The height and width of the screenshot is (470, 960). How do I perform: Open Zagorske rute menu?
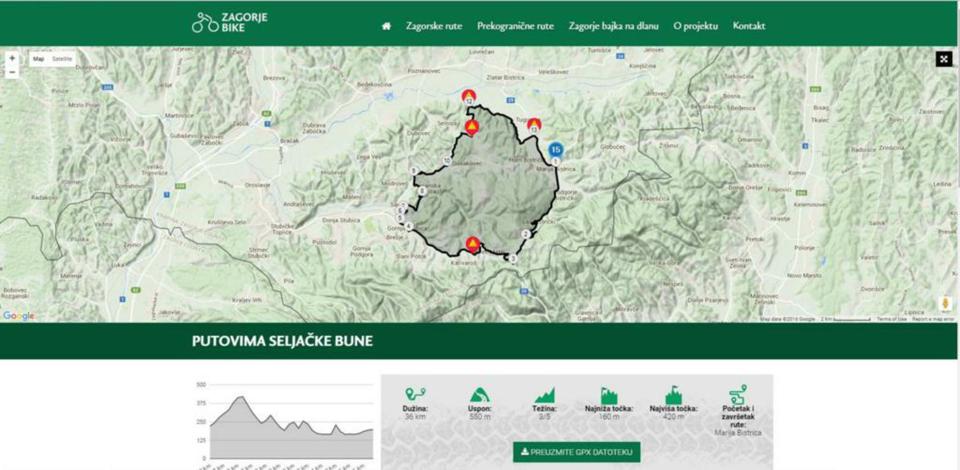[434, 26]
